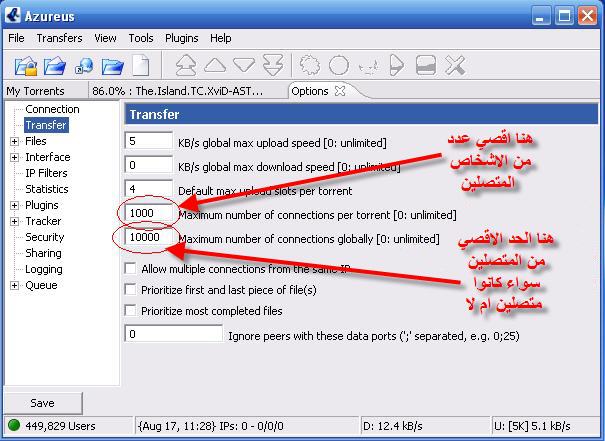Open the File menu
The height and width of the screenshot is (441, 605).
tap(16, 38)
